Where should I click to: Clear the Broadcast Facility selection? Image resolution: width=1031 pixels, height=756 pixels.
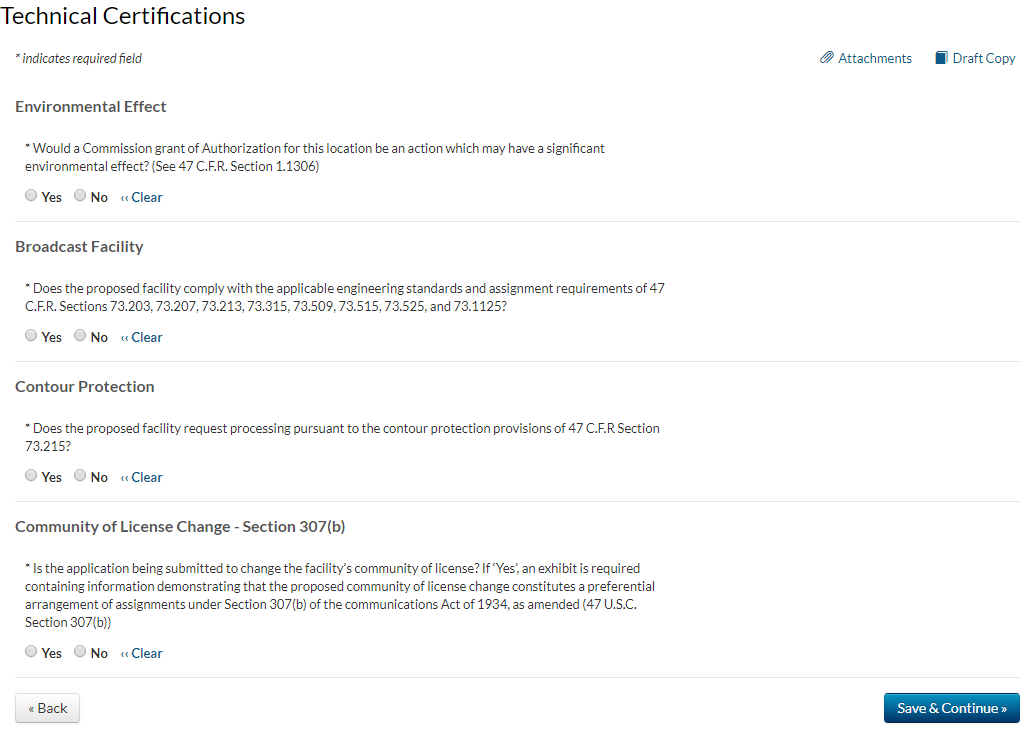142,338
